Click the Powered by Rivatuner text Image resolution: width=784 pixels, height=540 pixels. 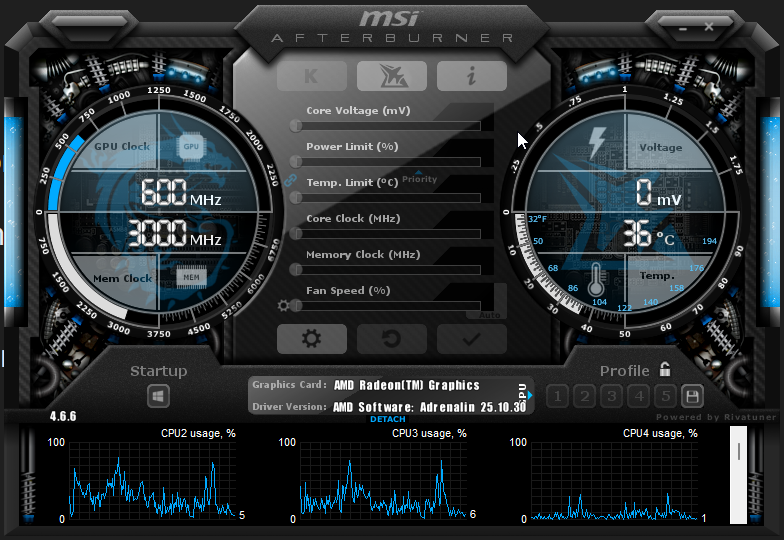tap(716, 417)
